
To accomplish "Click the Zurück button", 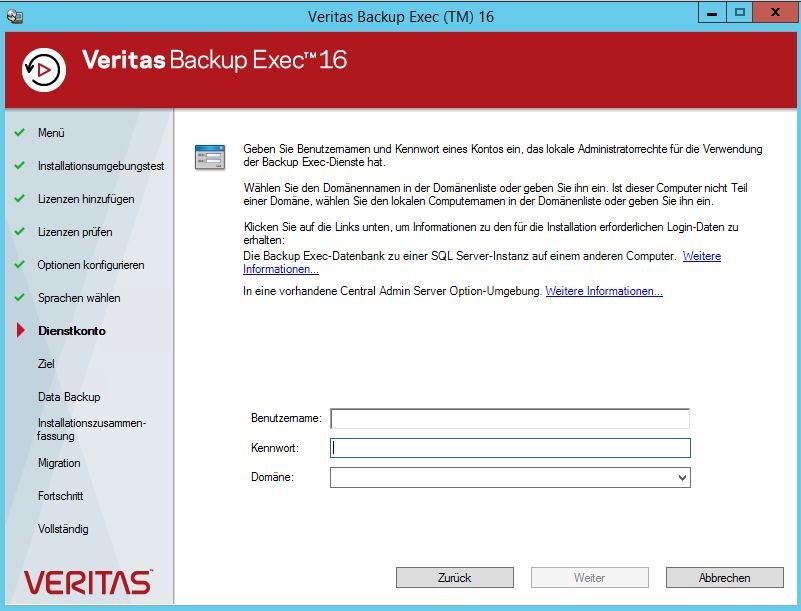I will (455, 577).
